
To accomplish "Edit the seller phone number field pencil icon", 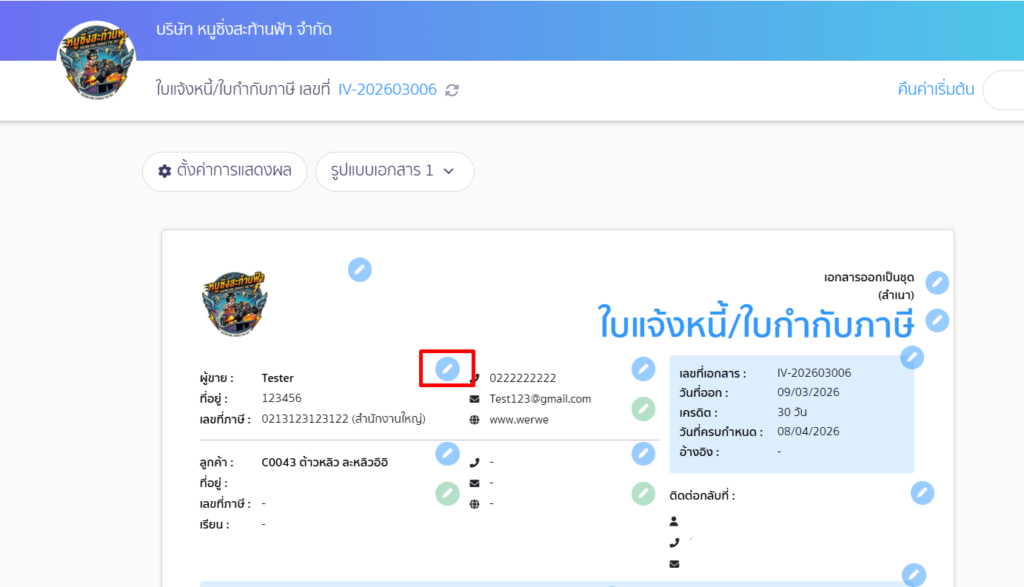I will point(642,368).
